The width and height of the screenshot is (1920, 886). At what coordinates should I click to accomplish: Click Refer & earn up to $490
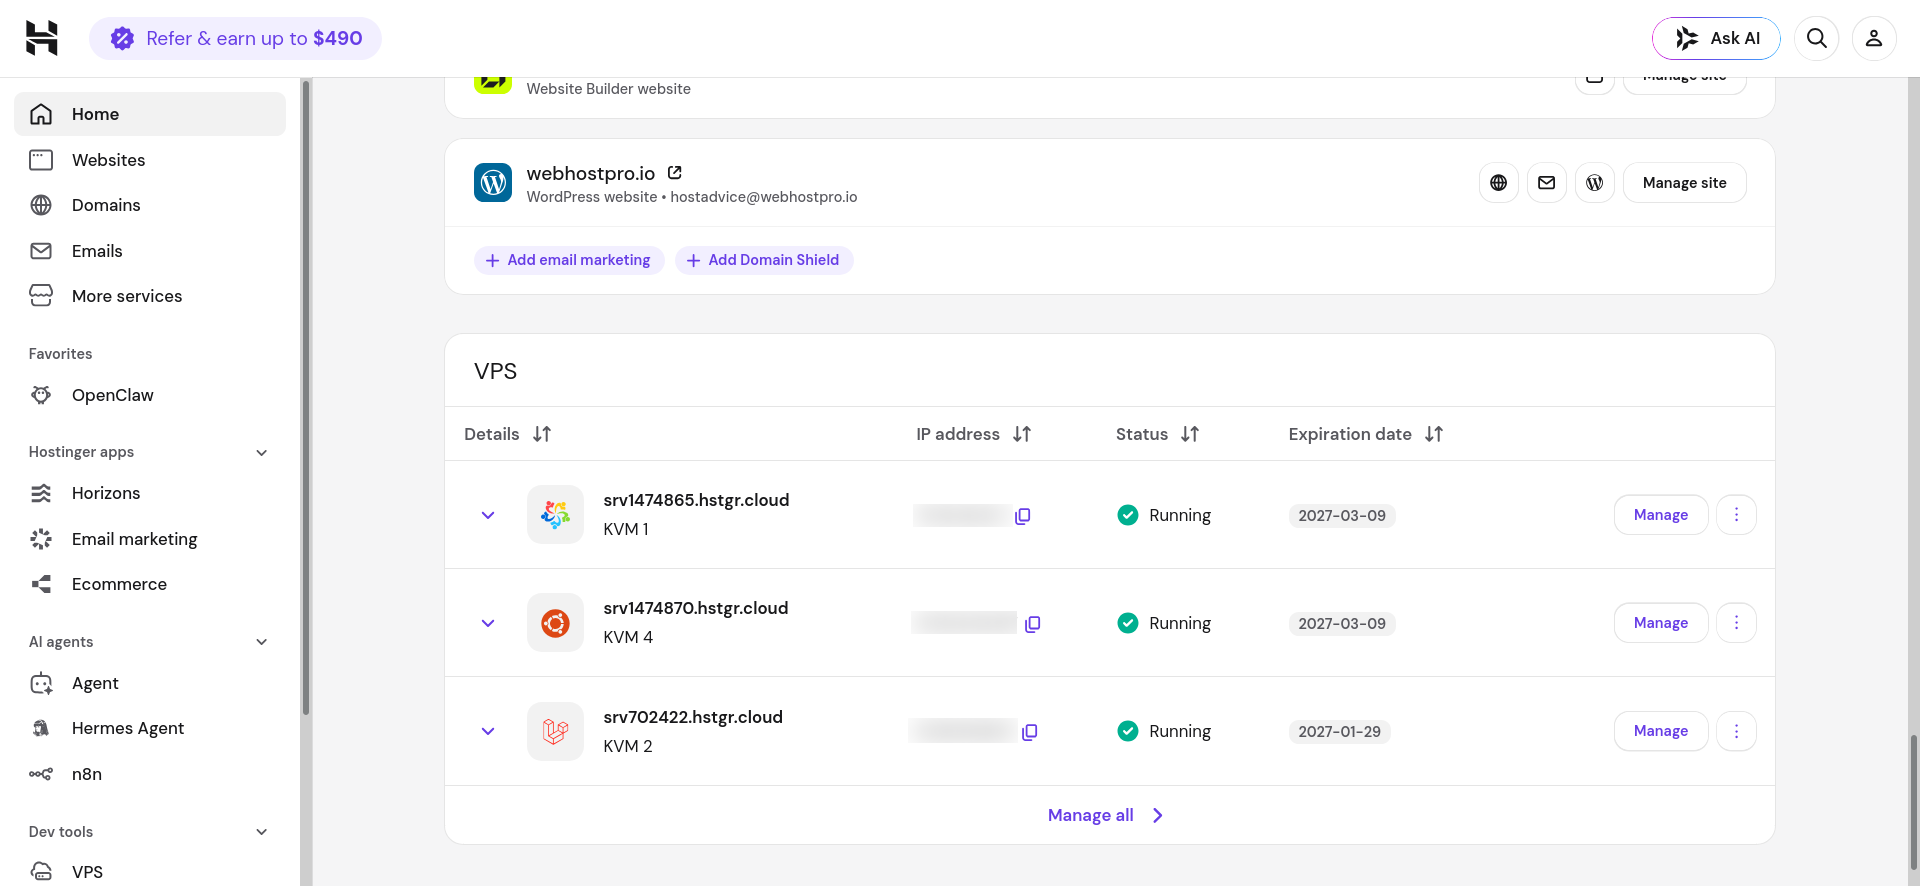click(235, 38)
